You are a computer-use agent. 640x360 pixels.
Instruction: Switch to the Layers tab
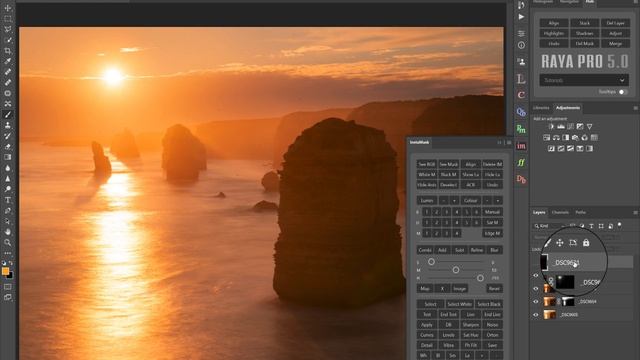539,212
